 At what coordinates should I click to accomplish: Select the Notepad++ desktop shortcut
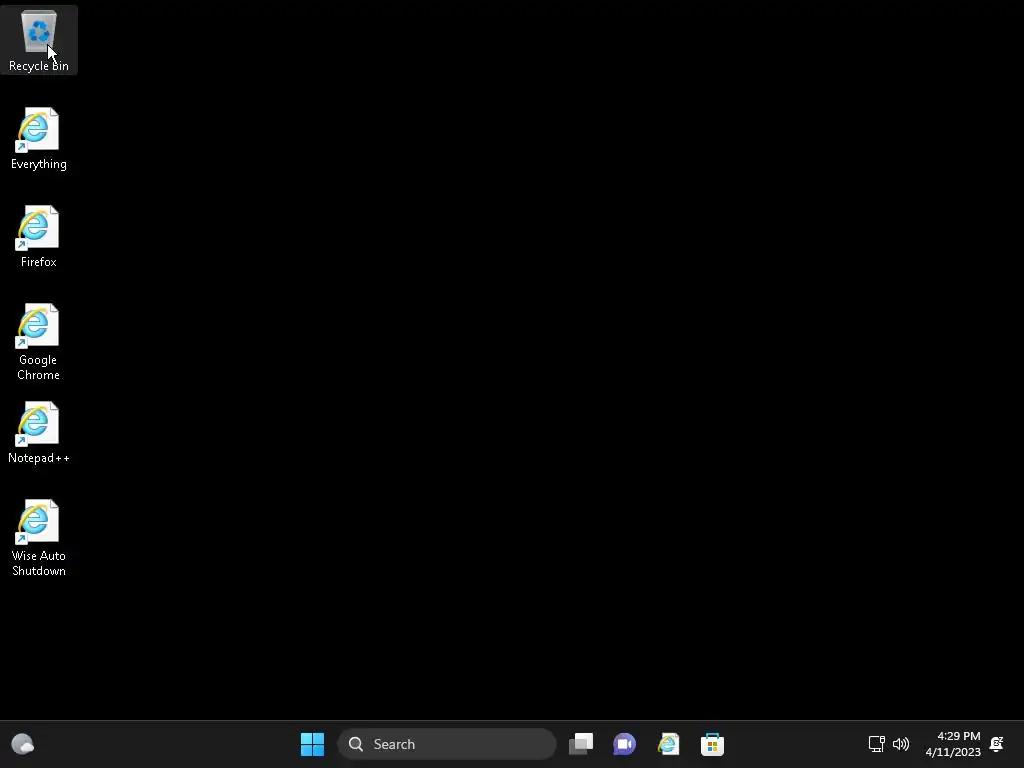click(x=39, y=432)
